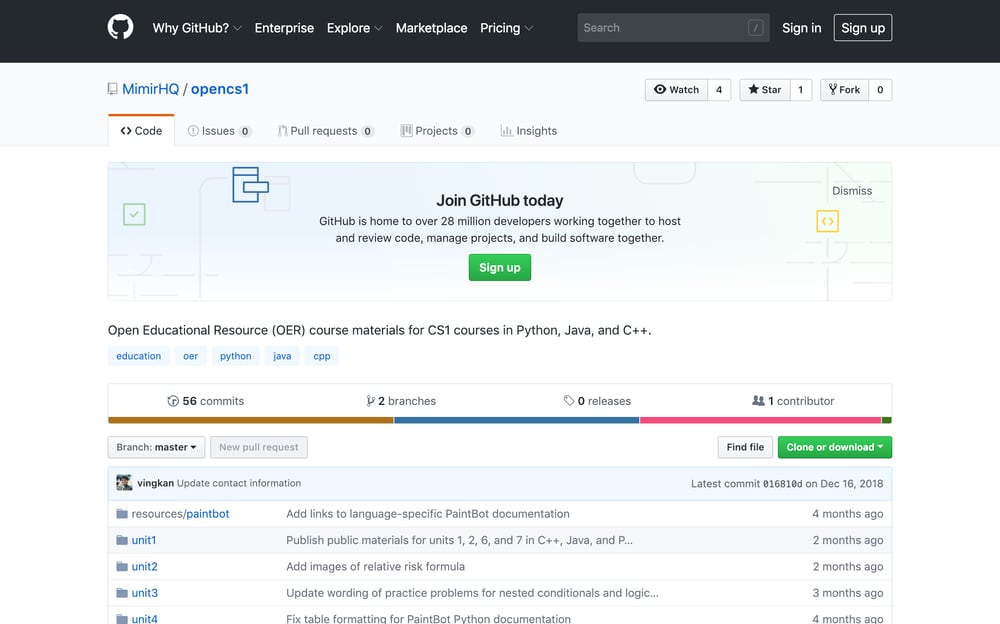
Task: Switch to the Code tab
Action: (141, 131)
